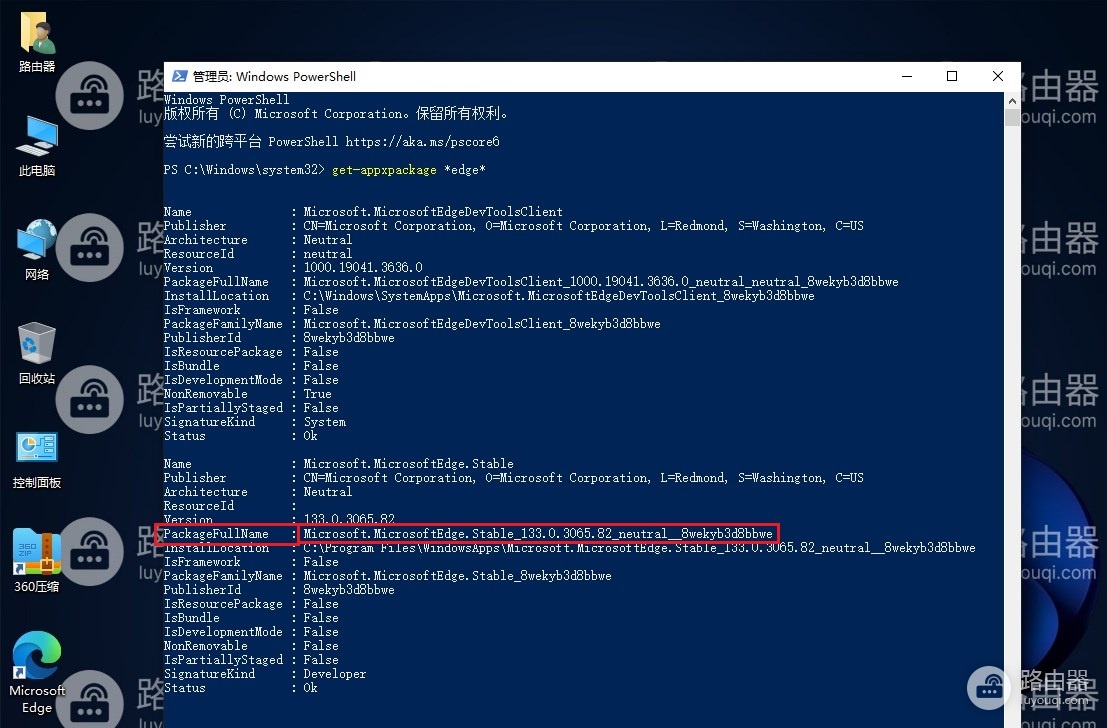
Task: Click the PowerShell window title text
Action: click(x=274, y=76)
